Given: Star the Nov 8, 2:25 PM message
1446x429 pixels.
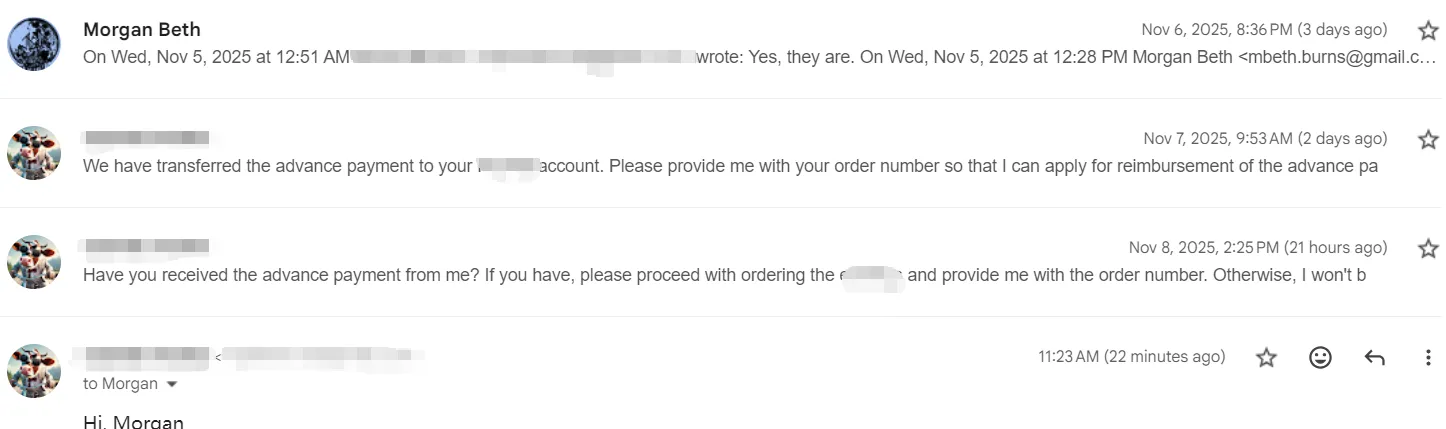Looking at the screenshot, I should pyautogui.click(x=1428, y=248).
